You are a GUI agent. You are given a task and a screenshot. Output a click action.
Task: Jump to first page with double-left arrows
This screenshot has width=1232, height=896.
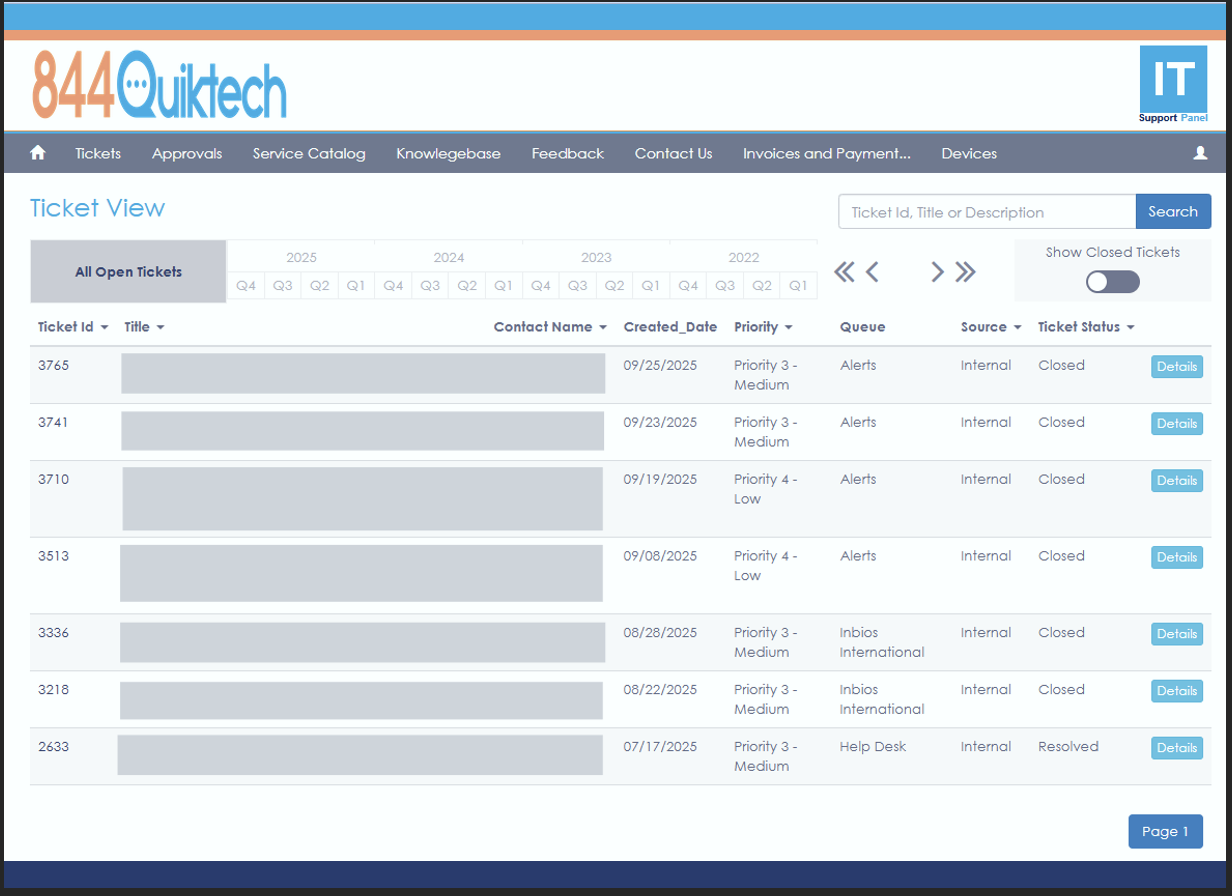click(845, 272)
